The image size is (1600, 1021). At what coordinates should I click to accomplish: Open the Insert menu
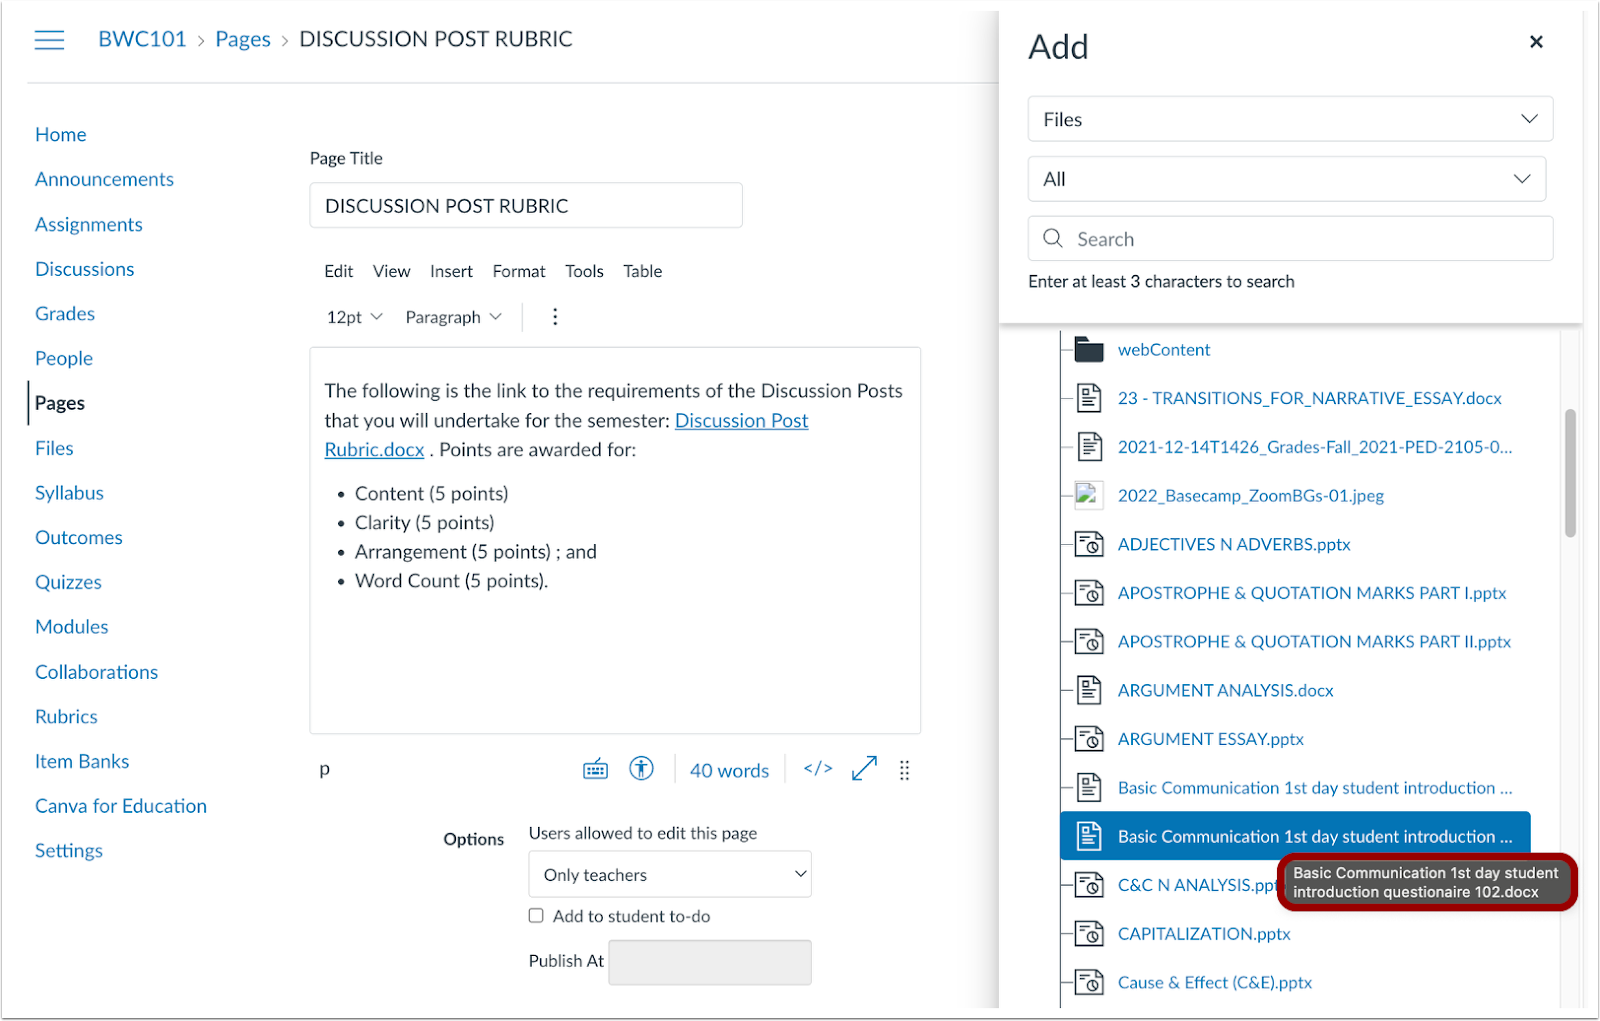[451, 271]
